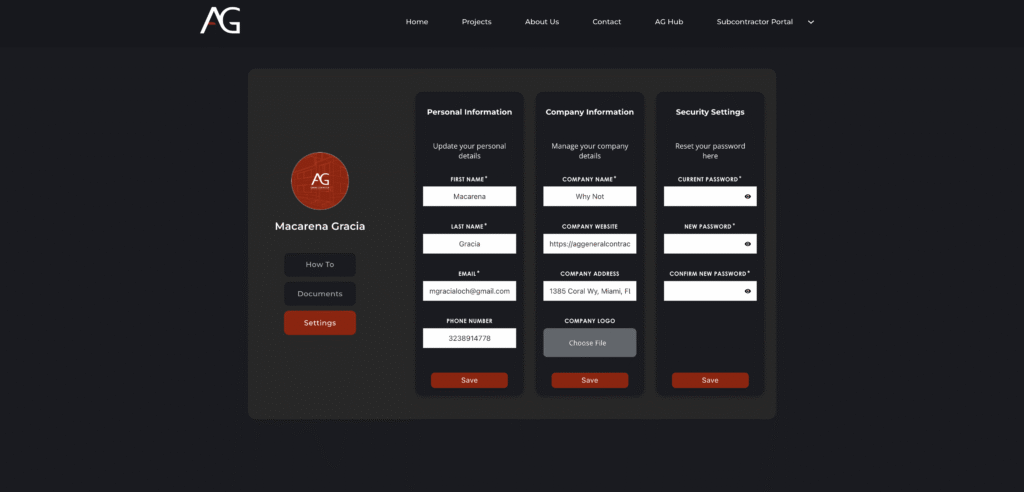This screenshot has height=492, width=1024.
Task: Click Choose File for company logo
Action: pos(589,343)
